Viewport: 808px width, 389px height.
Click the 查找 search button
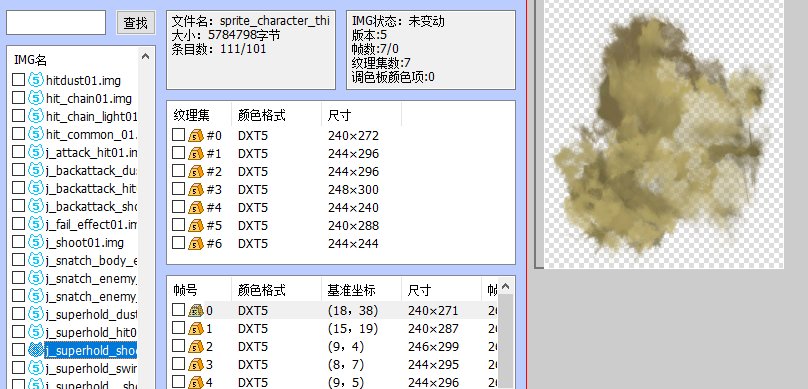[136, 23]
